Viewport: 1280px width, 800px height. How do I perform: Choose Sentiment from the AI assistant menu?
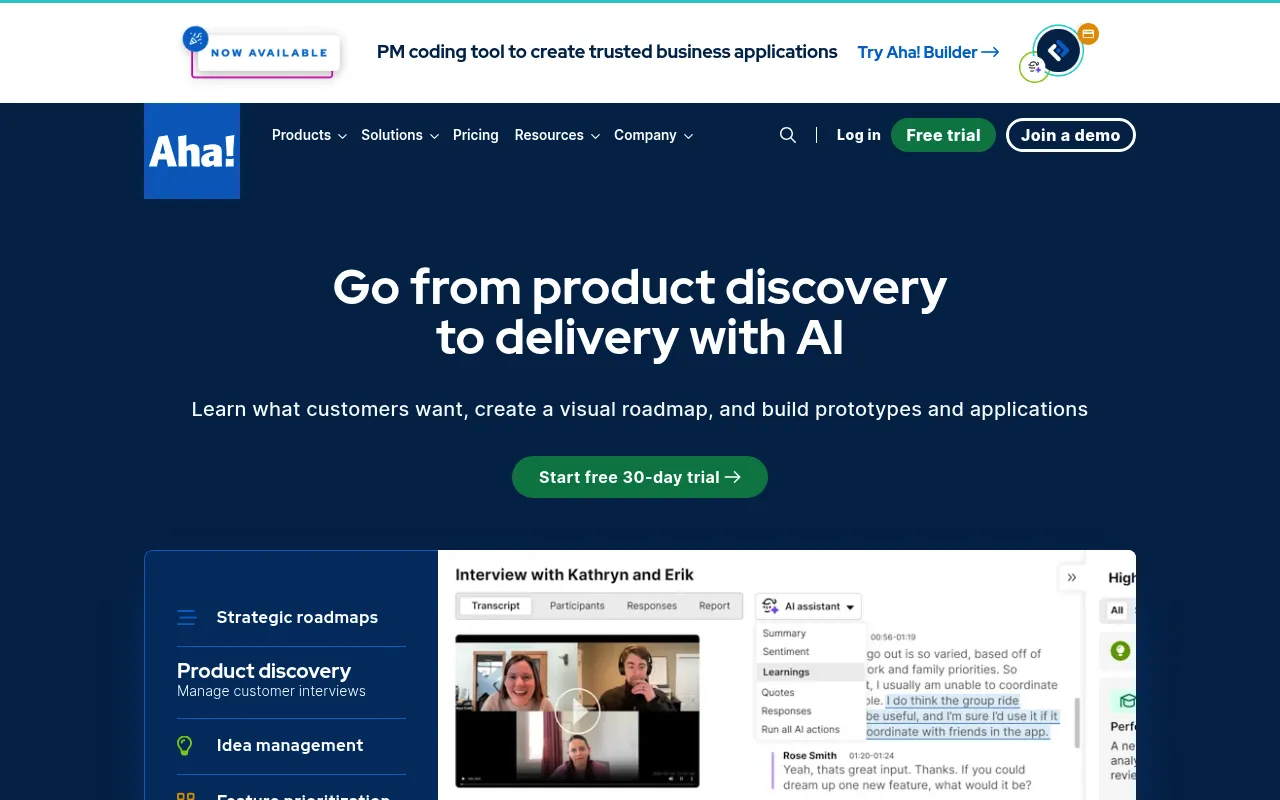(x=786, y=651)
